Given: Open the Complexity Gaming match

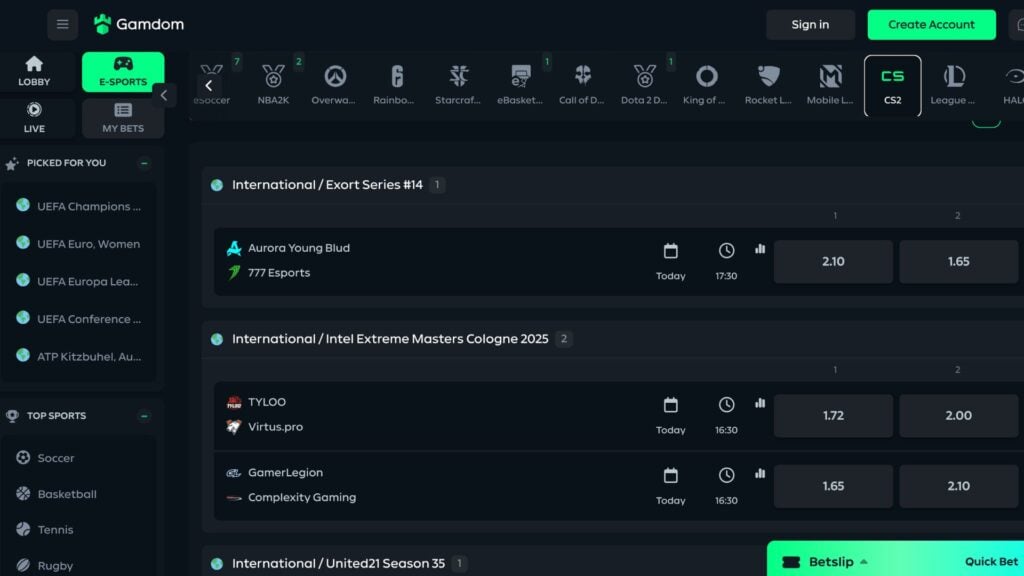Looking at the screenshot, I should point(302,497).
